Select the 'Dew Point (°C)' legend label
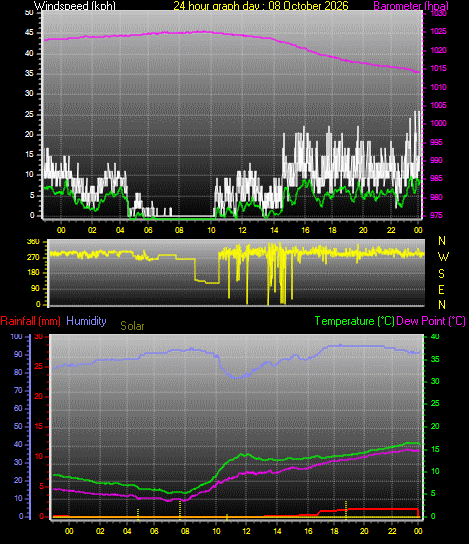 pos(431,321)
